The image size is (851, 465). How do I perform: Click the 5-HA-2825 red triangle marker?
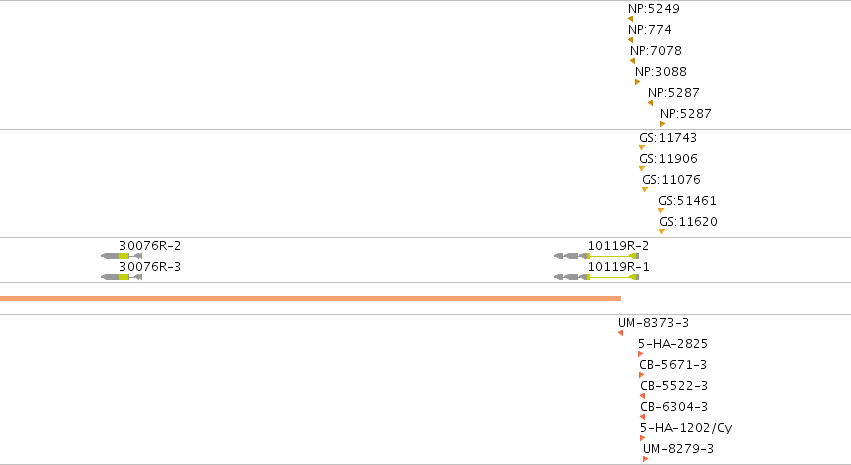coord(640,354)
